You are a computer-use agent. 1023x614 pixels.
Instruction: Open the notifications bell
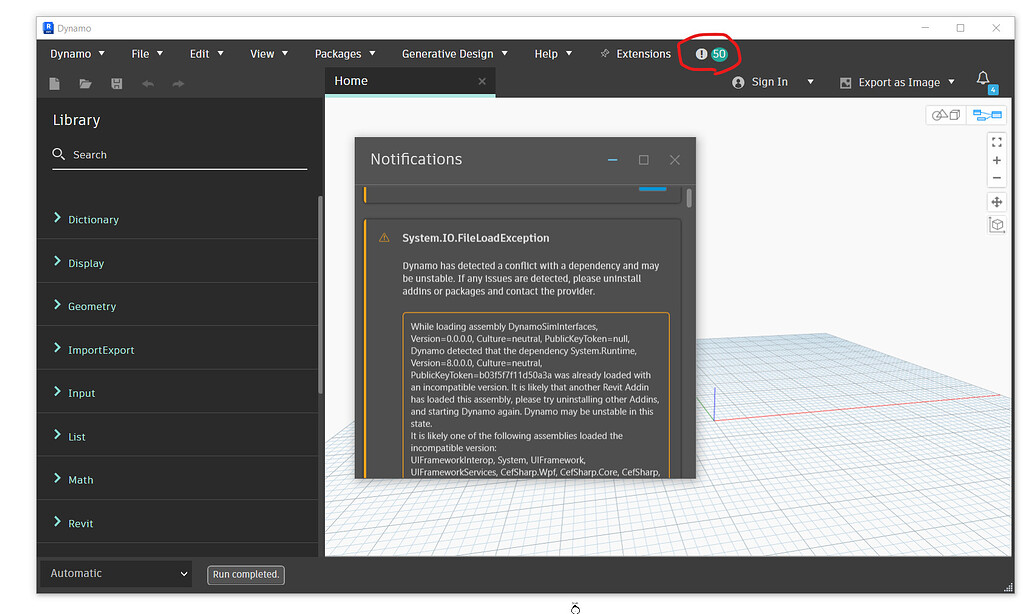(982, 80)
